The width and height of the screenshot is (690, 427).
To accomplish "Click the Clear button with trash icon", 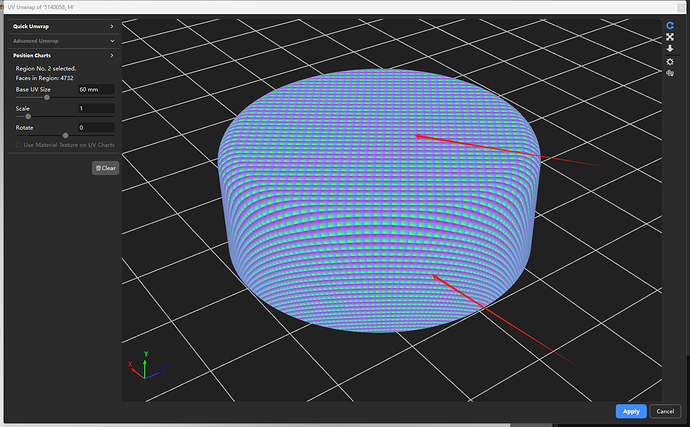I will [106, 168].
